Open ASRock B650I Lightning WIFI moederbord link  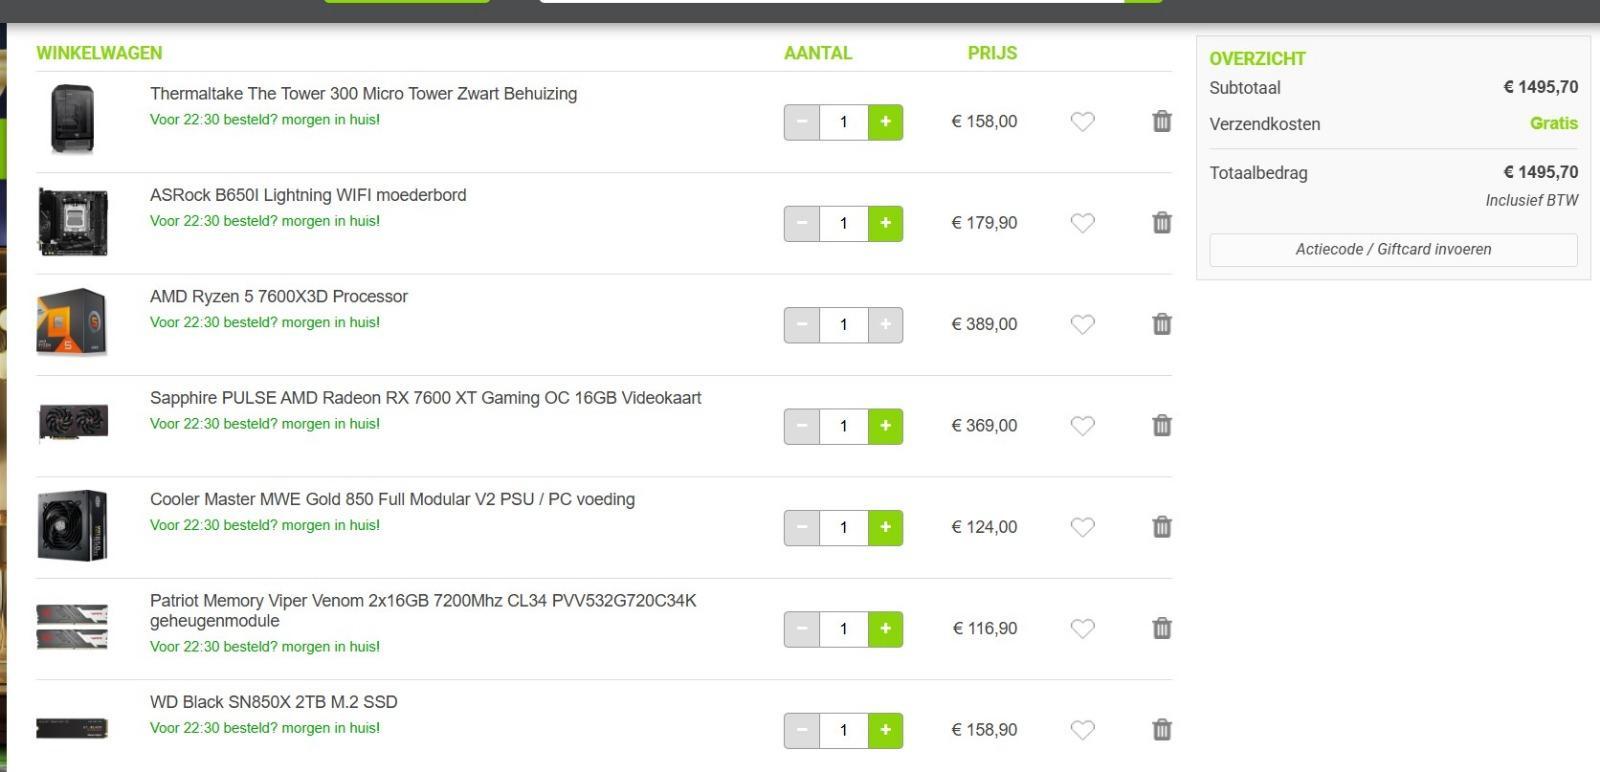coord(308,195)
